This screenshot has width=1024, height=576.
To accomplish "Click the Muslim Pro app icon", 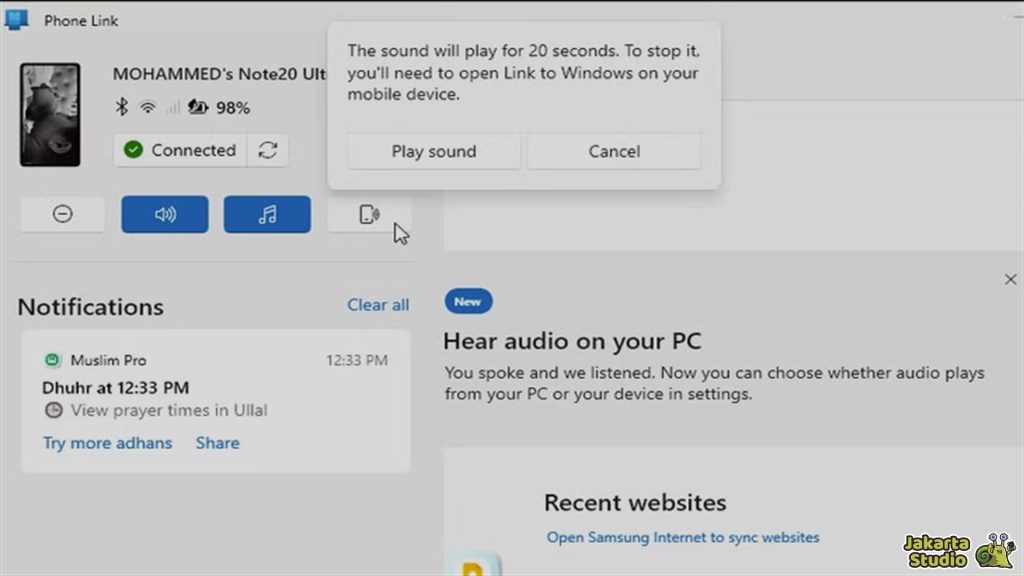I will [x=52, y=360].
